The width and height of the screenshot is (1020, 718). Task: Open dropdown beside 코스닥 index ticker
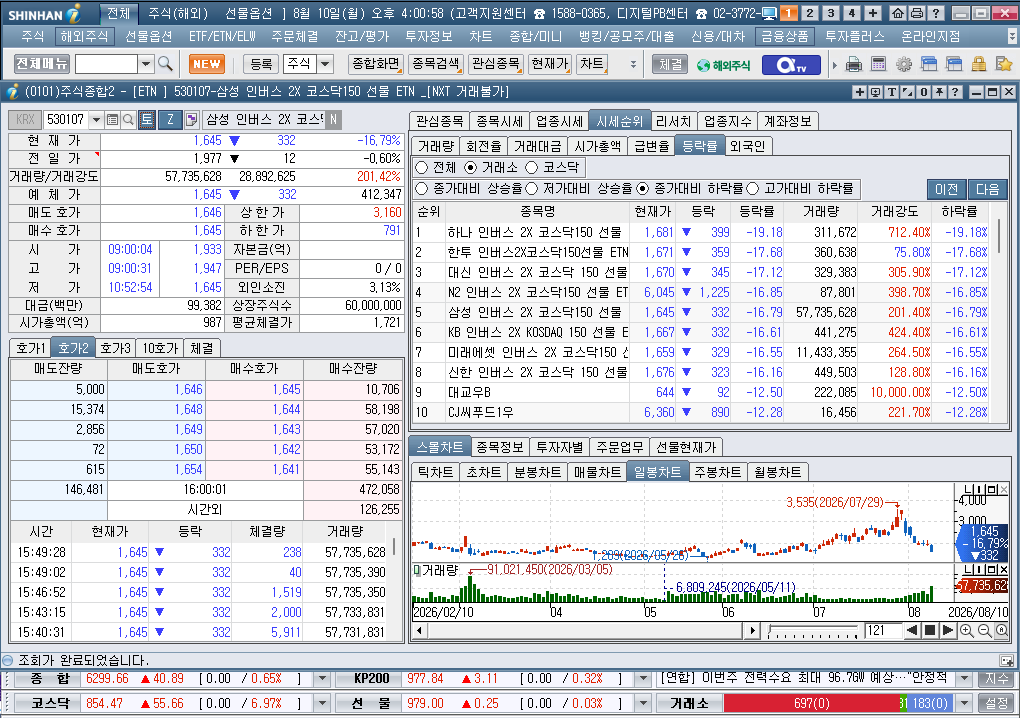pos(321,704)
